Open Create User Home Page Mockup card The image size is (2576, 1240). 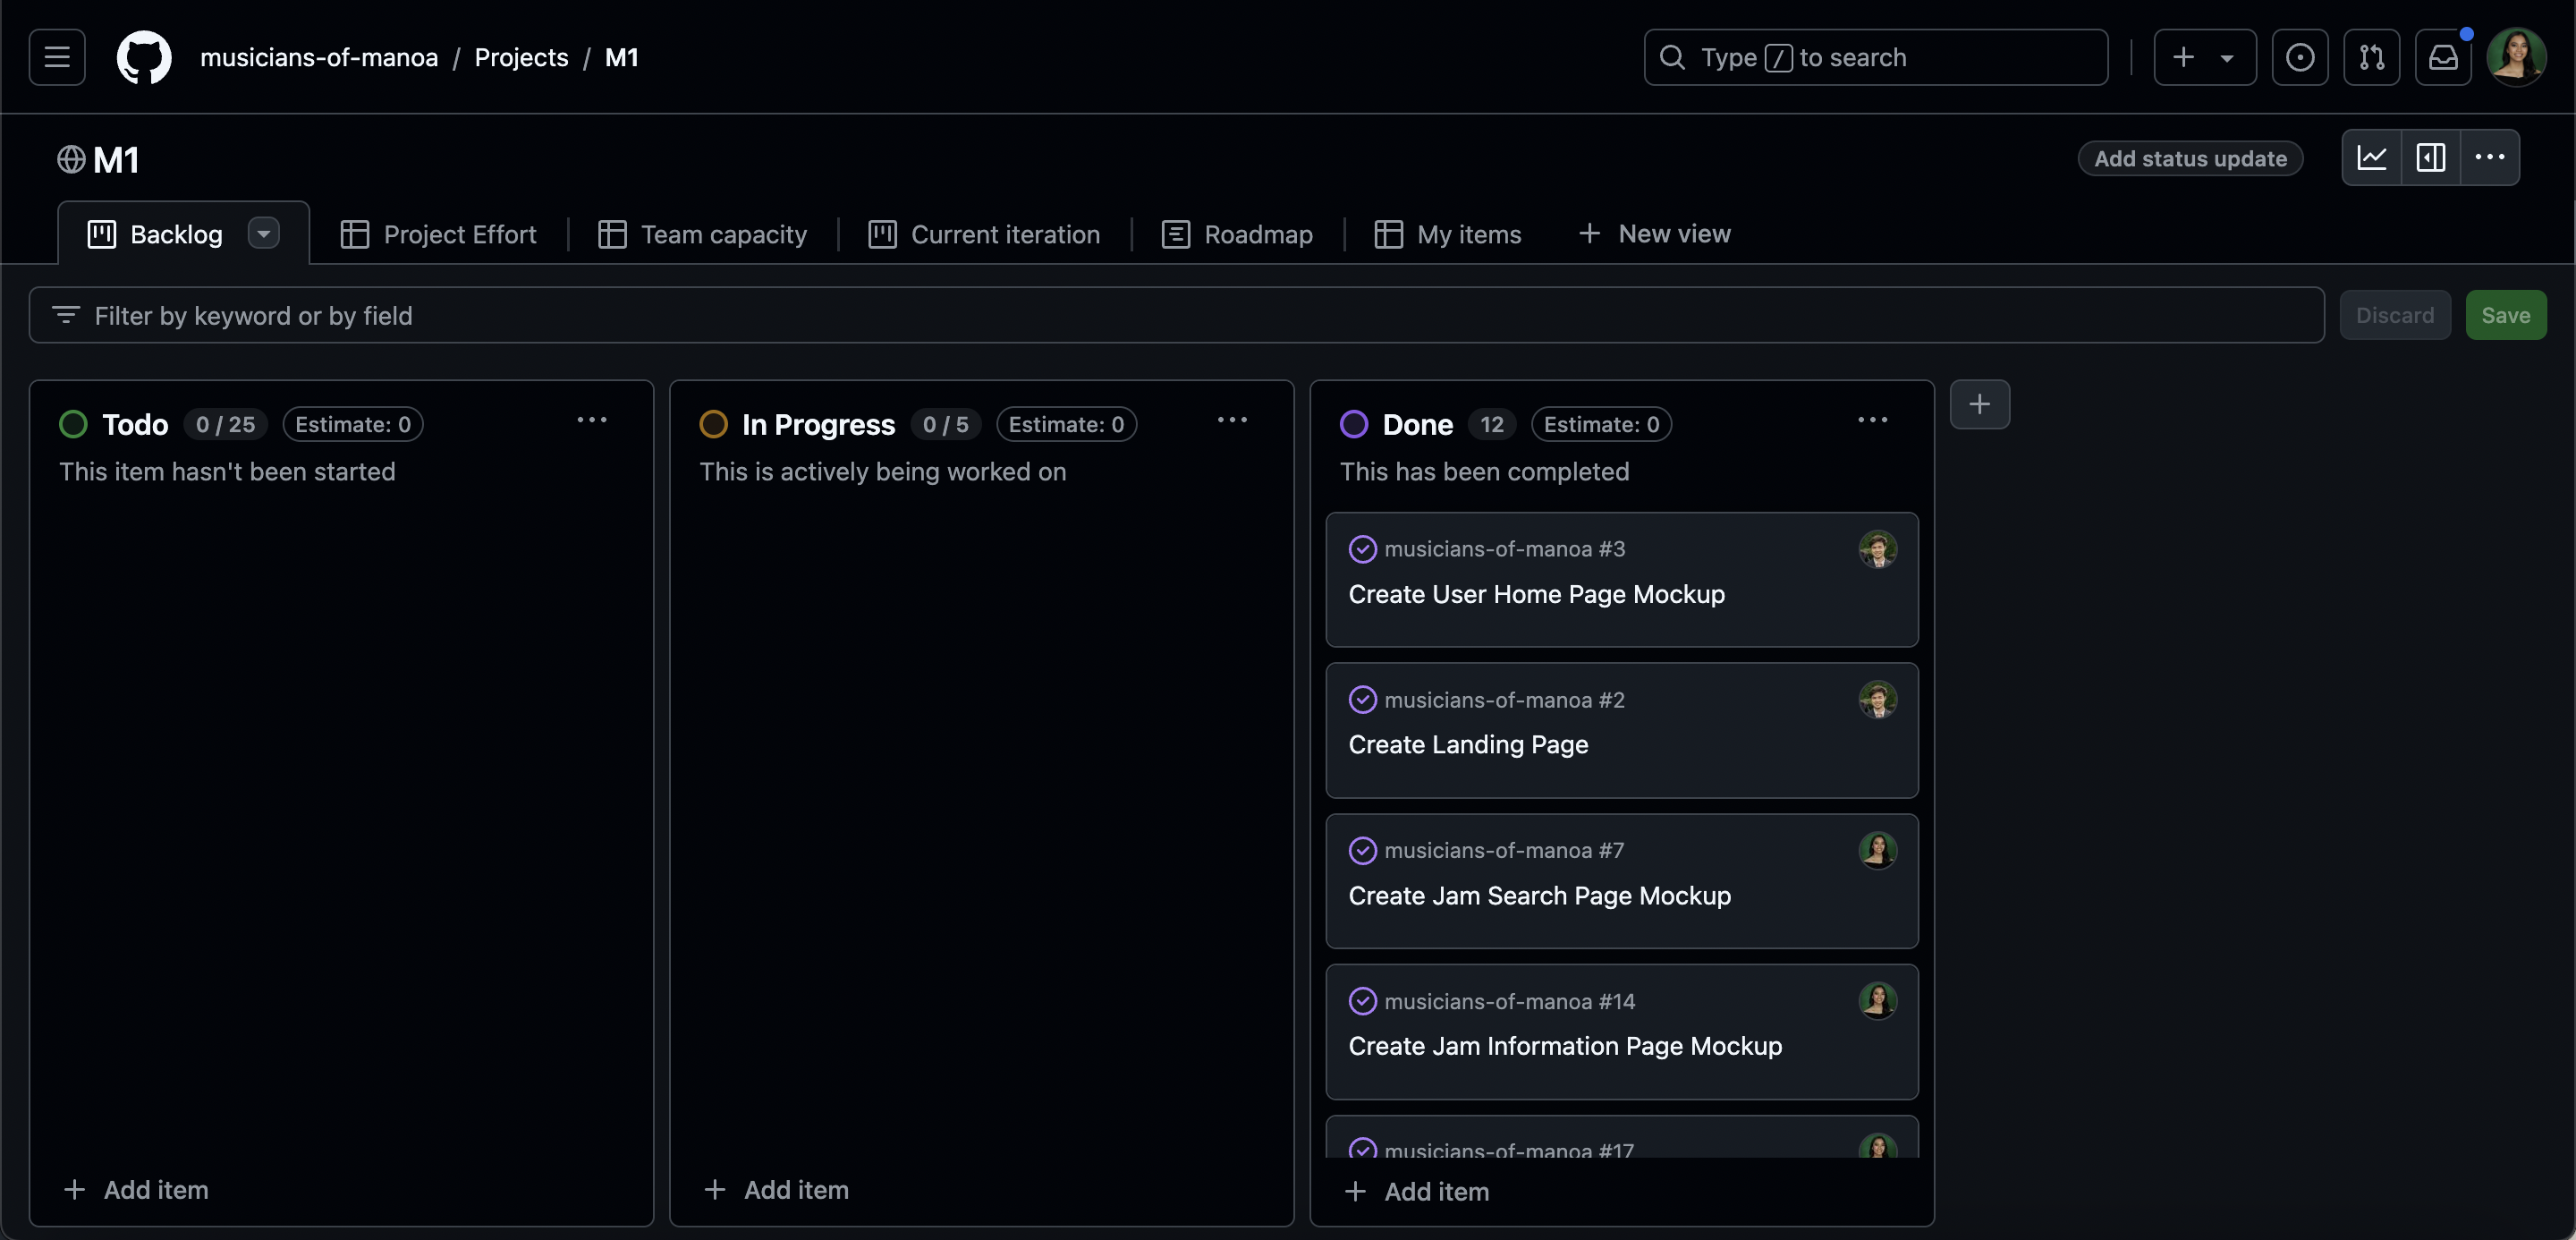tap(1536, 594)
